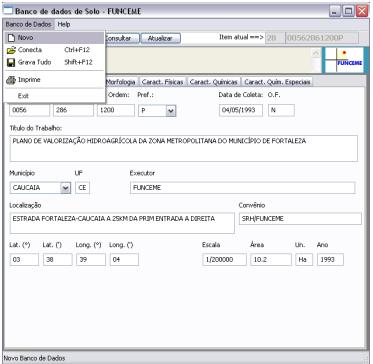The height and width of the screenshot is (364, 373).
Task: Click the Long. minutes field 04
Action: [x=124, y=259]
